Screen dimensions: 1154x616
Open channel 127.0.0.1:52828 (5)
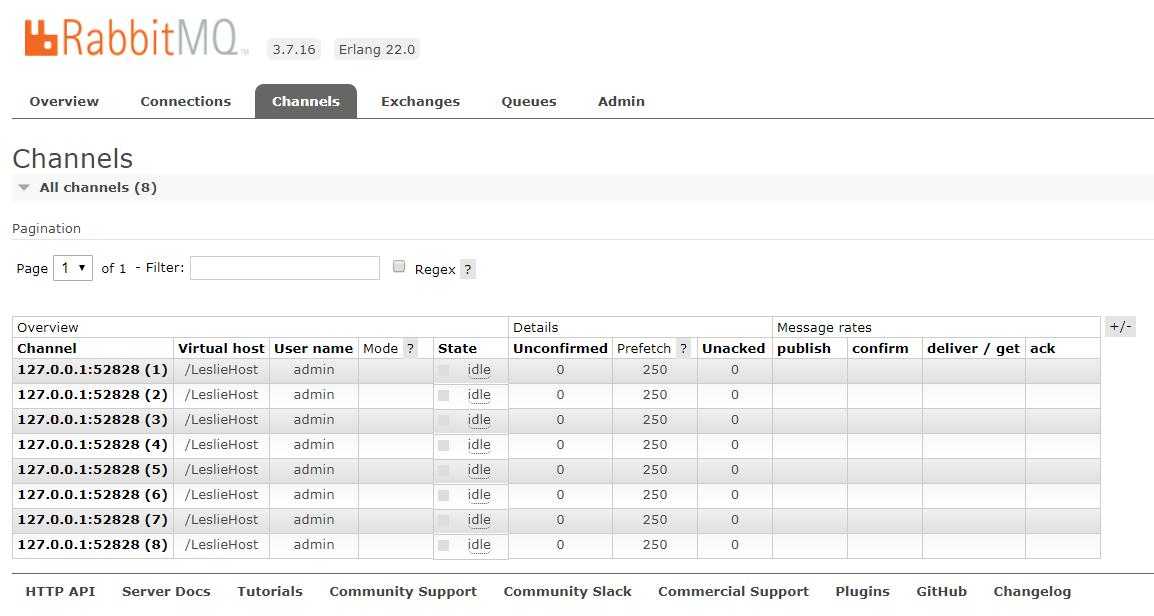[93, 470]
